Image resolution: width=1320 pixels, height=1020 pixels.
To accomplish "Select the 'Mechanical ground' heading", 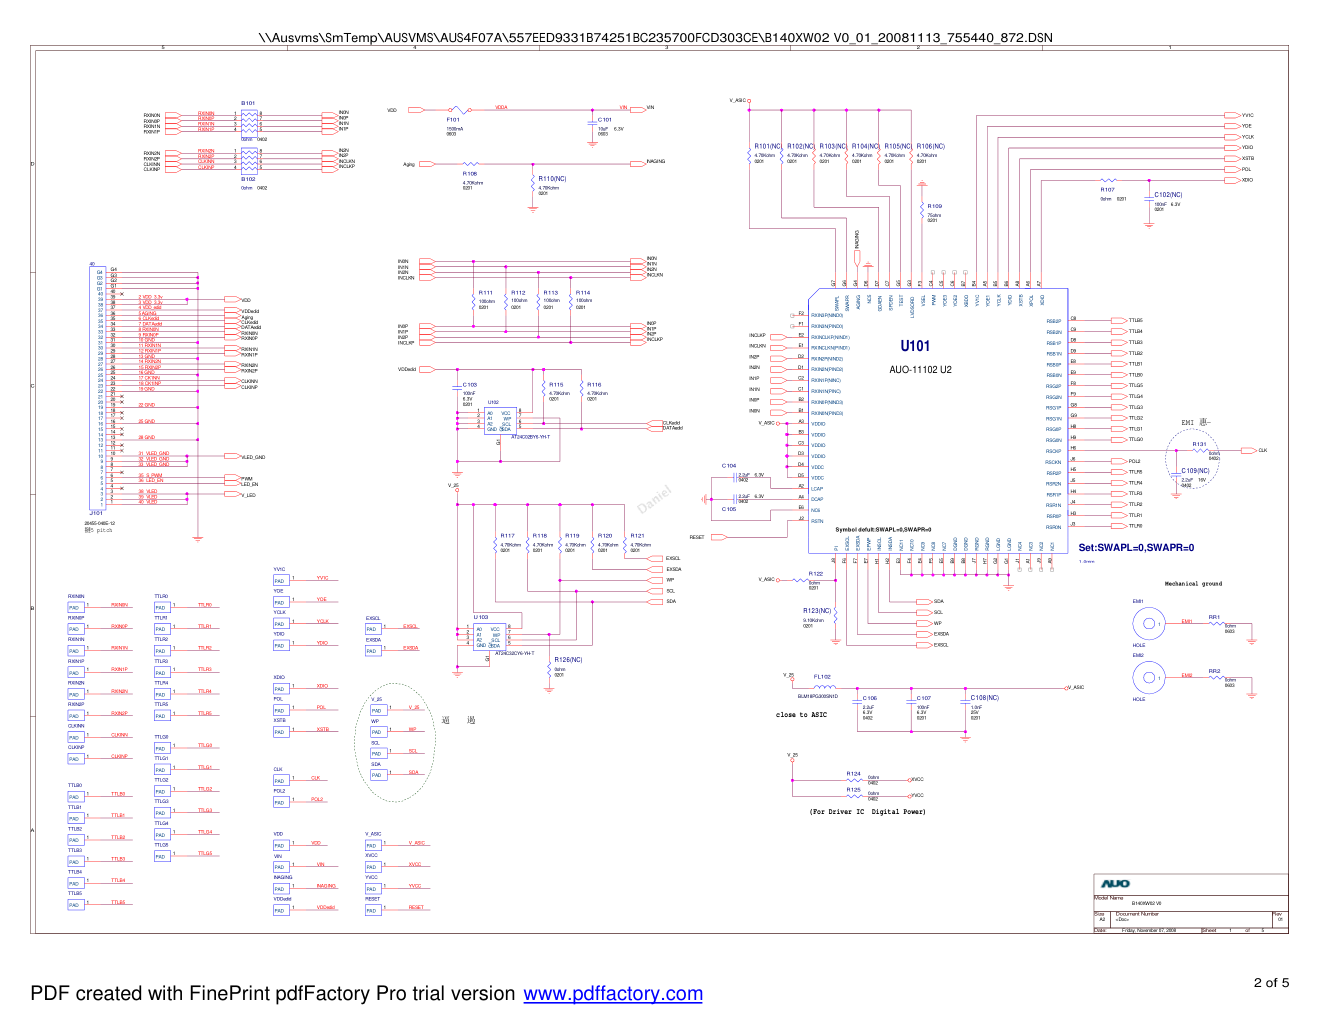I will [x=1193, y=584].
